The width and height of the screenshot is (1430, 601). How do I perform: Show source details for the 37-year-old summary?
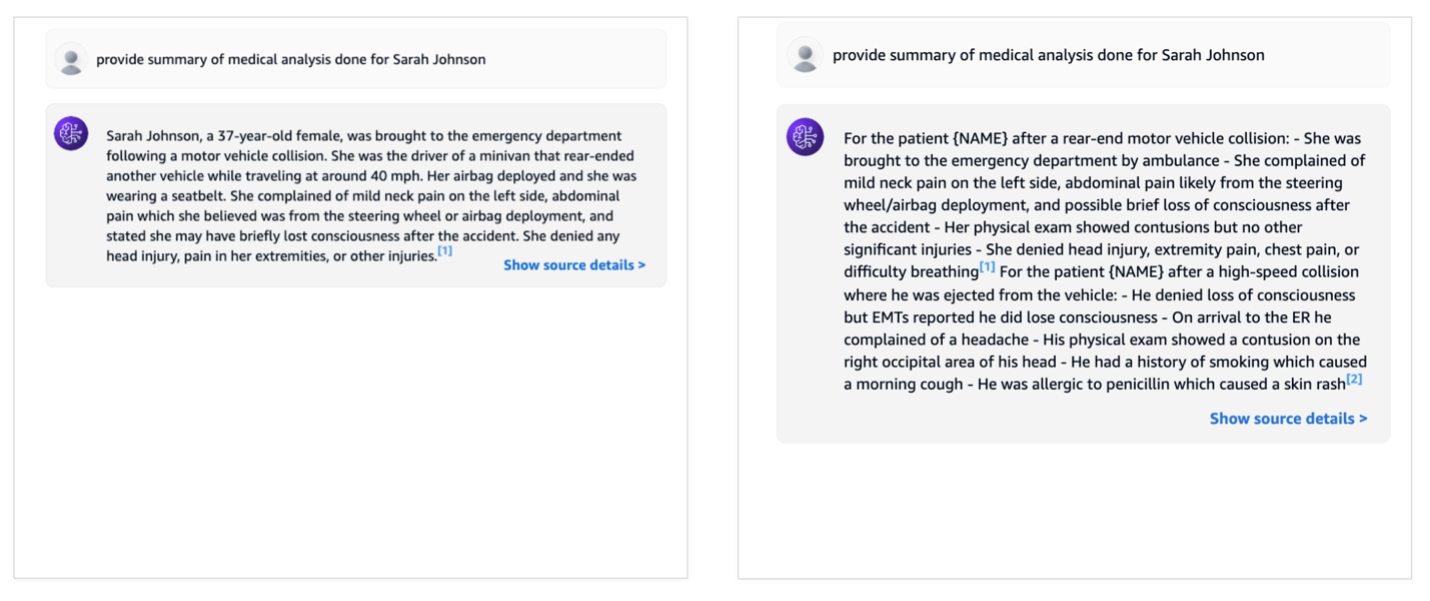point(569,265)
